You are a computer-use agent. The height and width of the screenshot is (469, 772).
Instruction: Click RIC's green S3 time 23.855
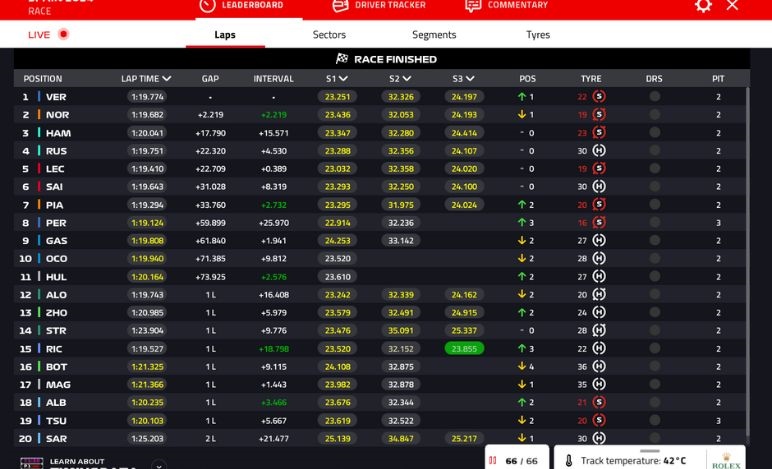(464, 349)
